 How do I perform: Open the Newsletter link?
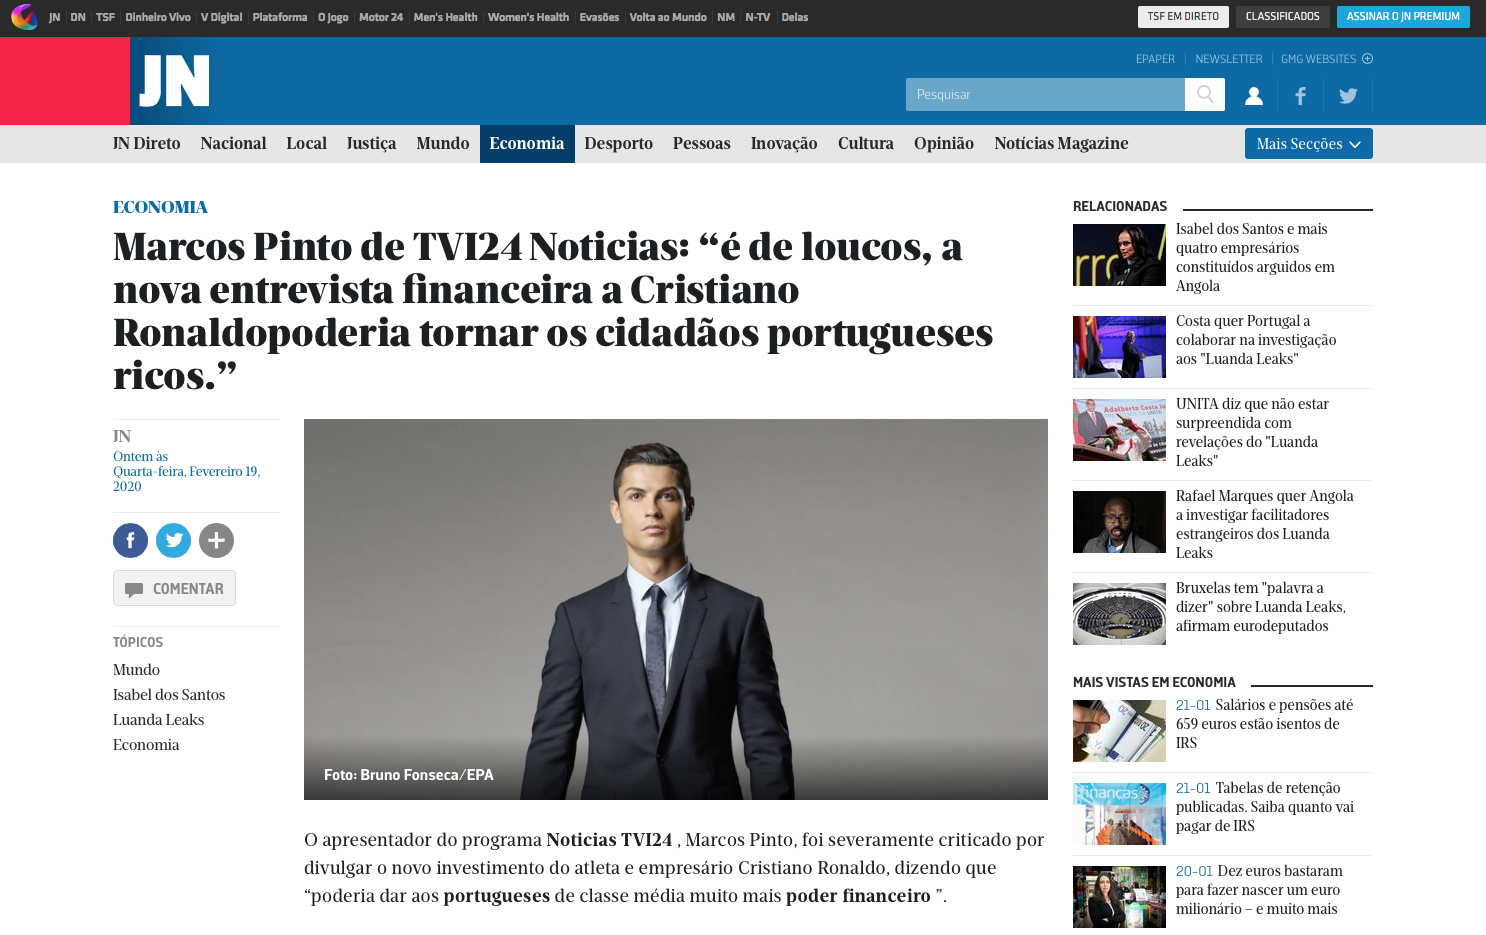pyautogui.click(x=1229, y=59)
